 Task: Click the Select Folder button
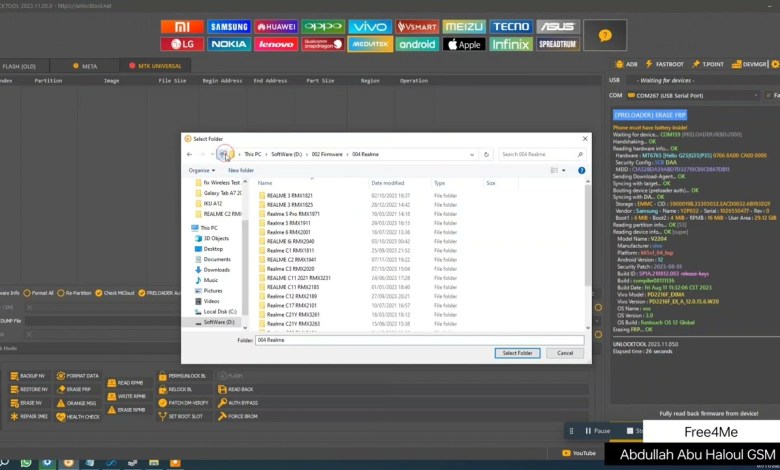pyautogui.click(x=517, y=352)
